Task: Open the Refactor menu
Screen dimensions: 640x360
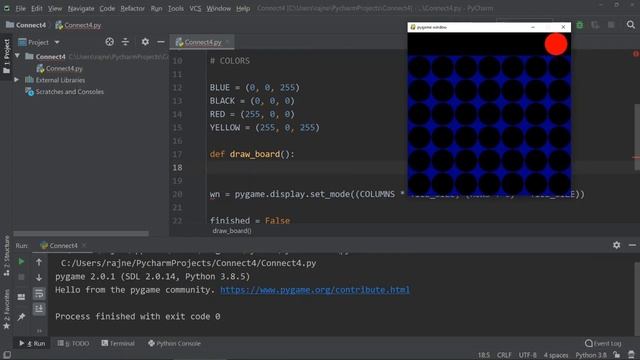Action: [132, 8]
